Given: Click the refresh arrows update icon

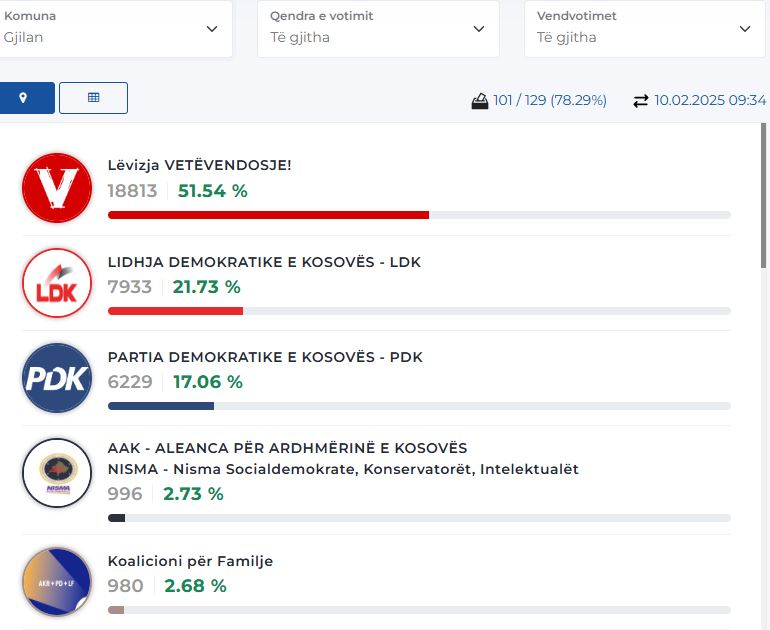Looking at the screenshot, I should (640, 101).
